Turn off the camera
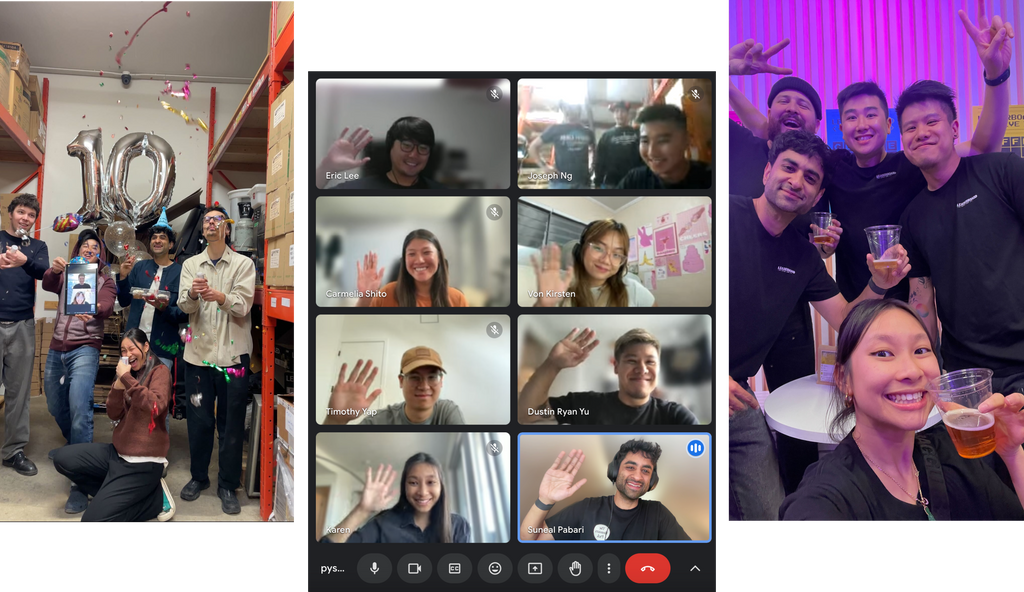This screenshot has height=592, width=1024. (414, 568)
